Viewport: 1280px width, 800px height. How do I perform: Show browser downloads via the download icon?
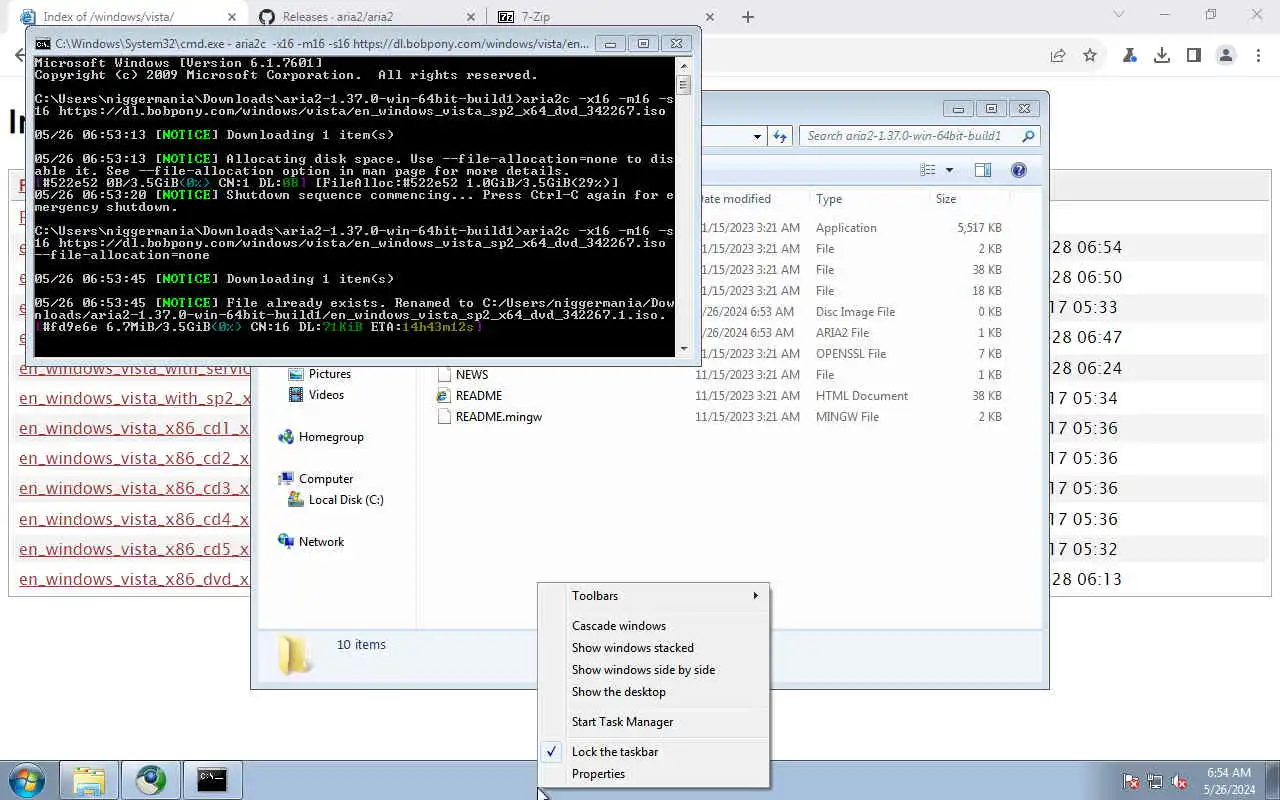click(1162, 56)
